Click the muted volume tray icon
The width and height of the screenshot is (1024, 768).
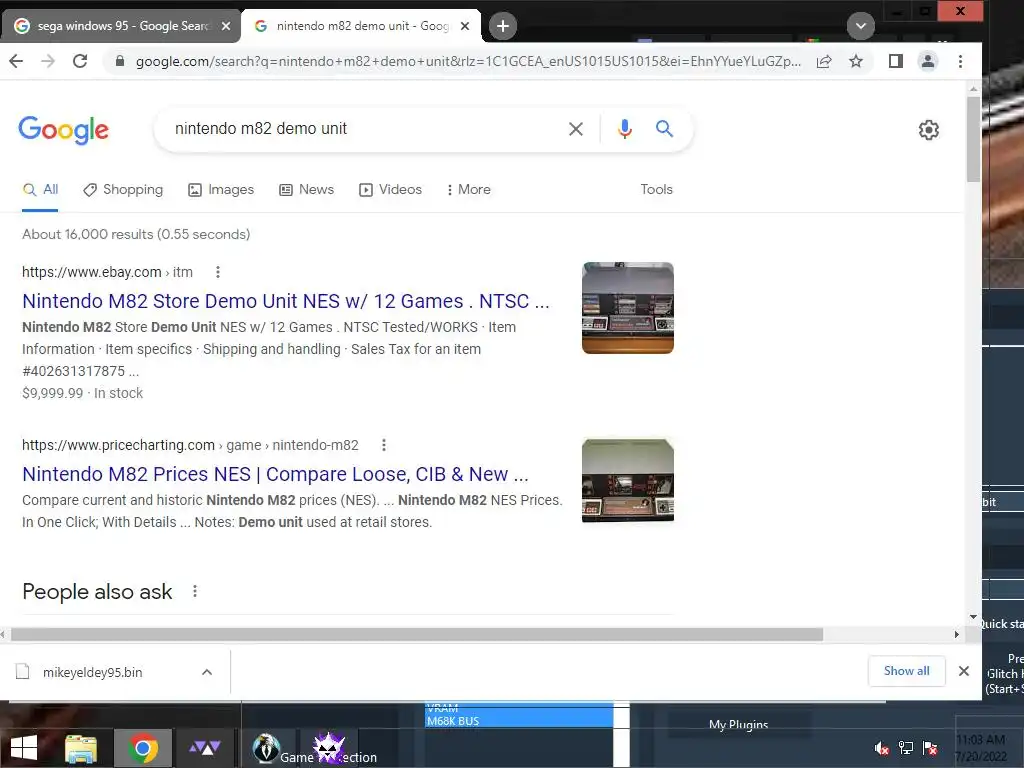click(x=882, y=748)
